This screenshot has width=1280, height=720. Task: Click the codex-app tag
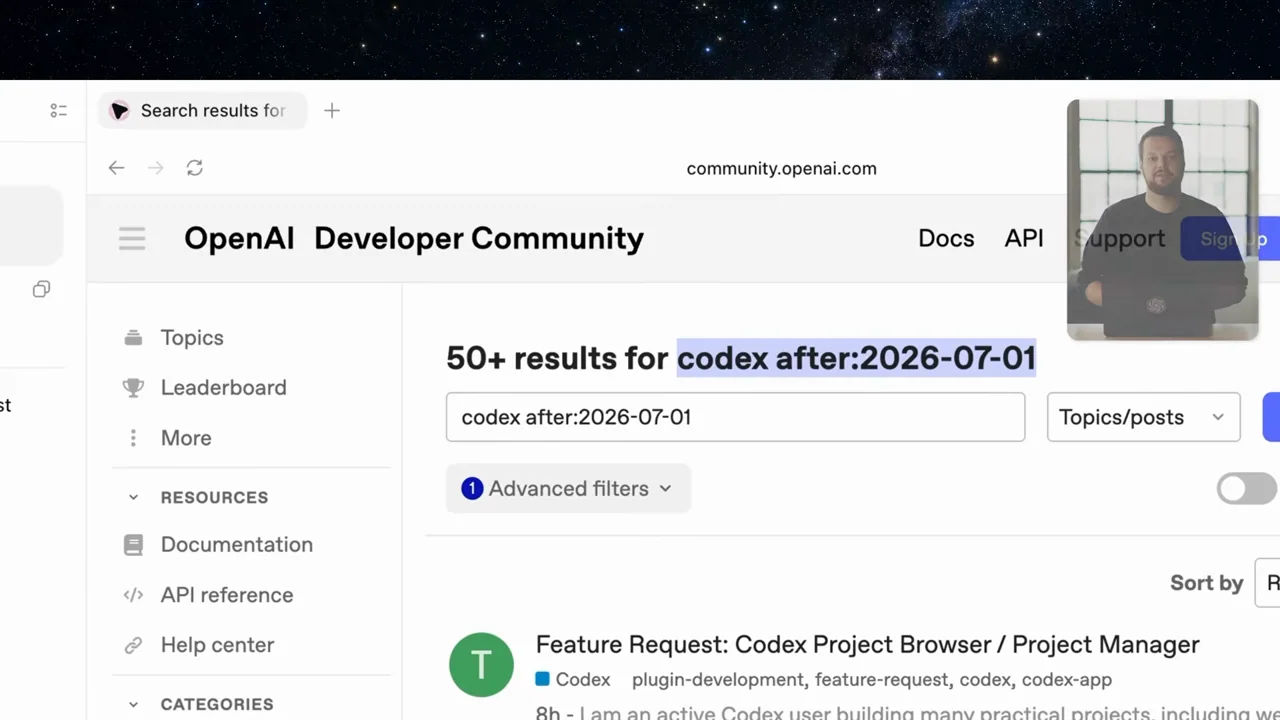[x=1067, y=679]
